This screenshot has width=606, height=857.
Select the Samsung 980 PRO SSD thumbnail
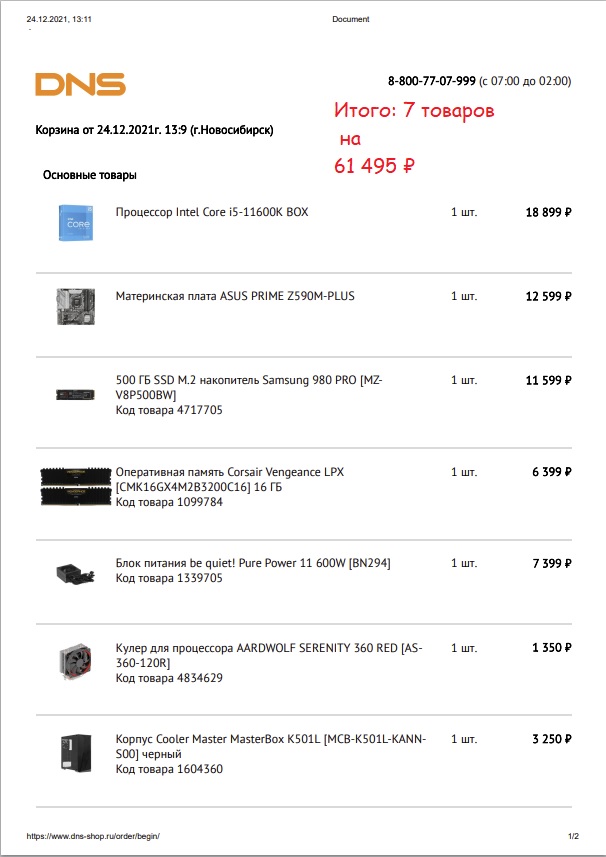(75, 394)
